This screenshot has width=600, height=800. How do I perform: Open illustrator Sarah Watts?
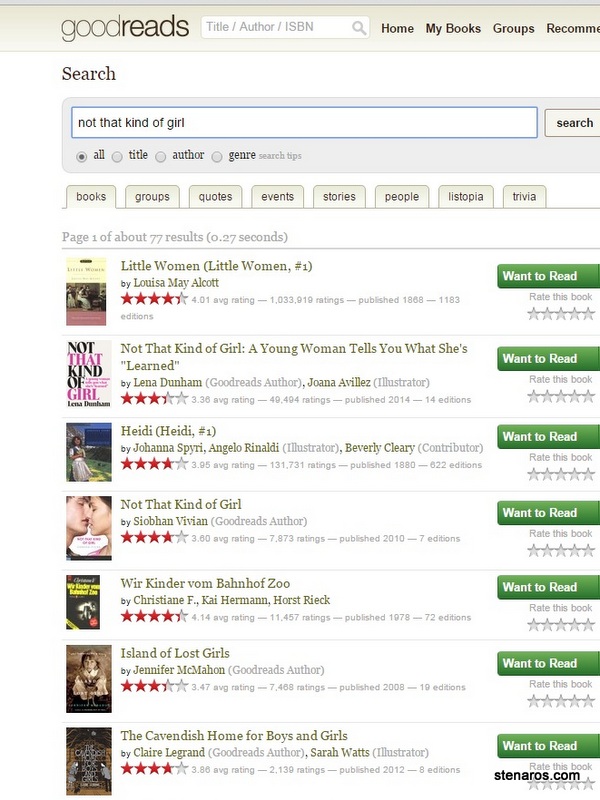(340, 753)
